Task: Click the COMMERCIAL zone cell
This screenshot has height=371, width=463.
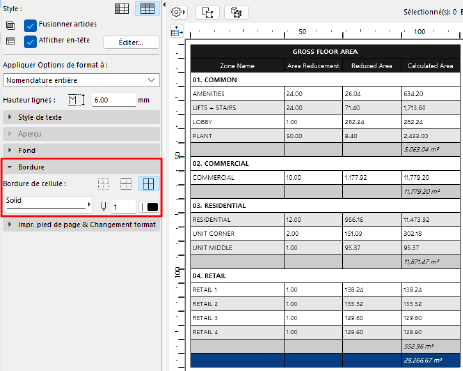Action: [237, 178]
